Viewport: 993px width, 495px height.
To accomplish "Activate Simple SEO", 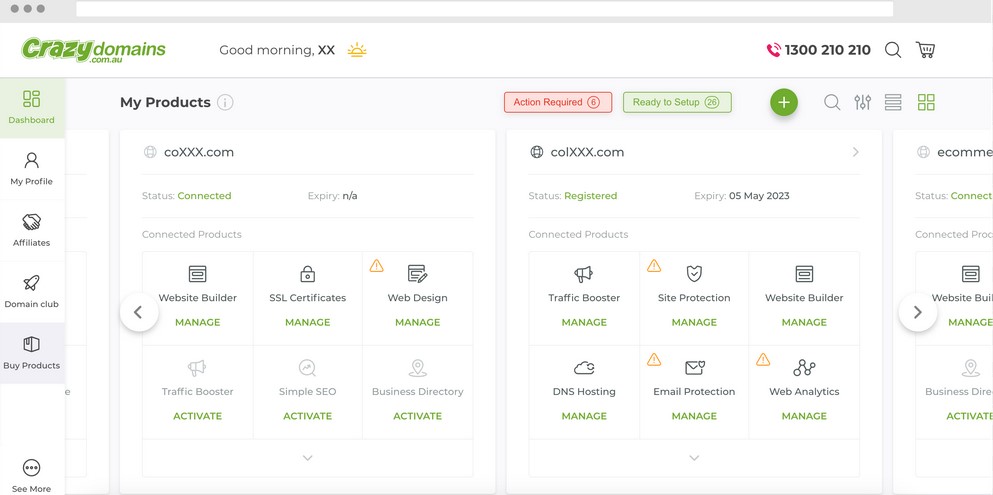I will click(x=308, y=416).
